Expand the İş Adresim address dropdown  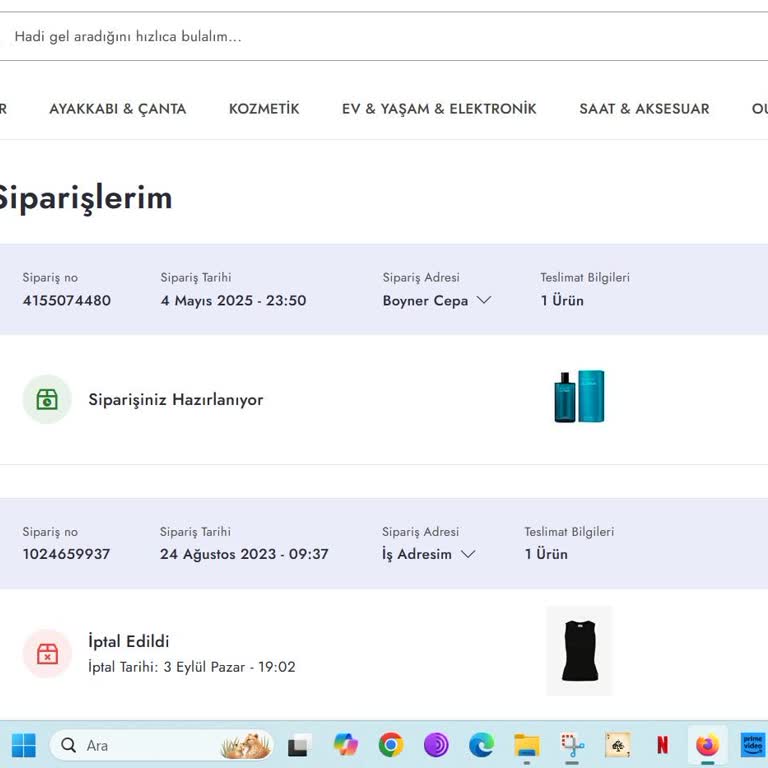click(x=428, y=554)
